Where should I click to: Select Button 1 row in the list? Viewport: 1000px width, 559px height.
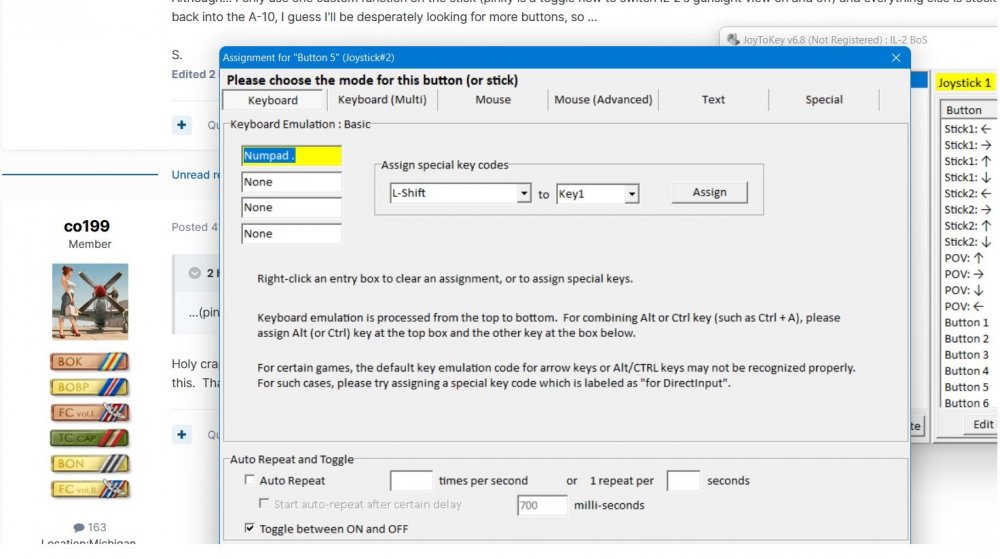tap(967, 323)
